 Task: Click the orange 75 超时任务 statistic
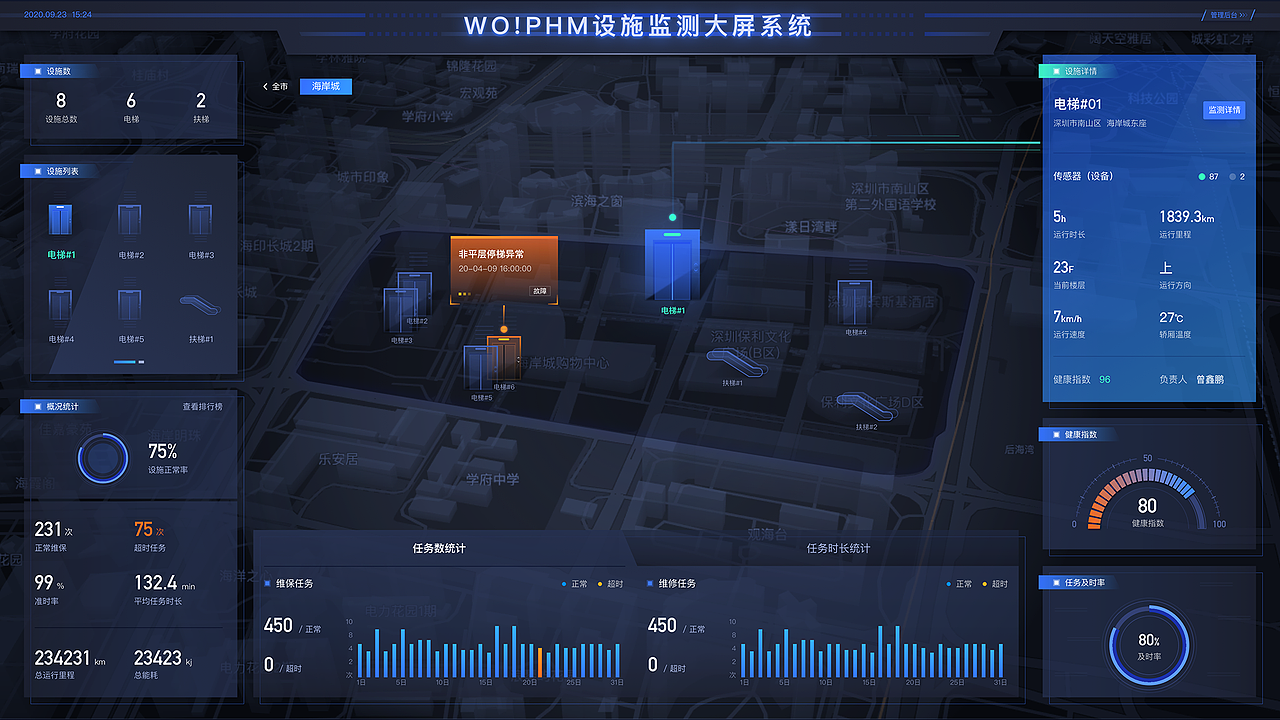149,530
